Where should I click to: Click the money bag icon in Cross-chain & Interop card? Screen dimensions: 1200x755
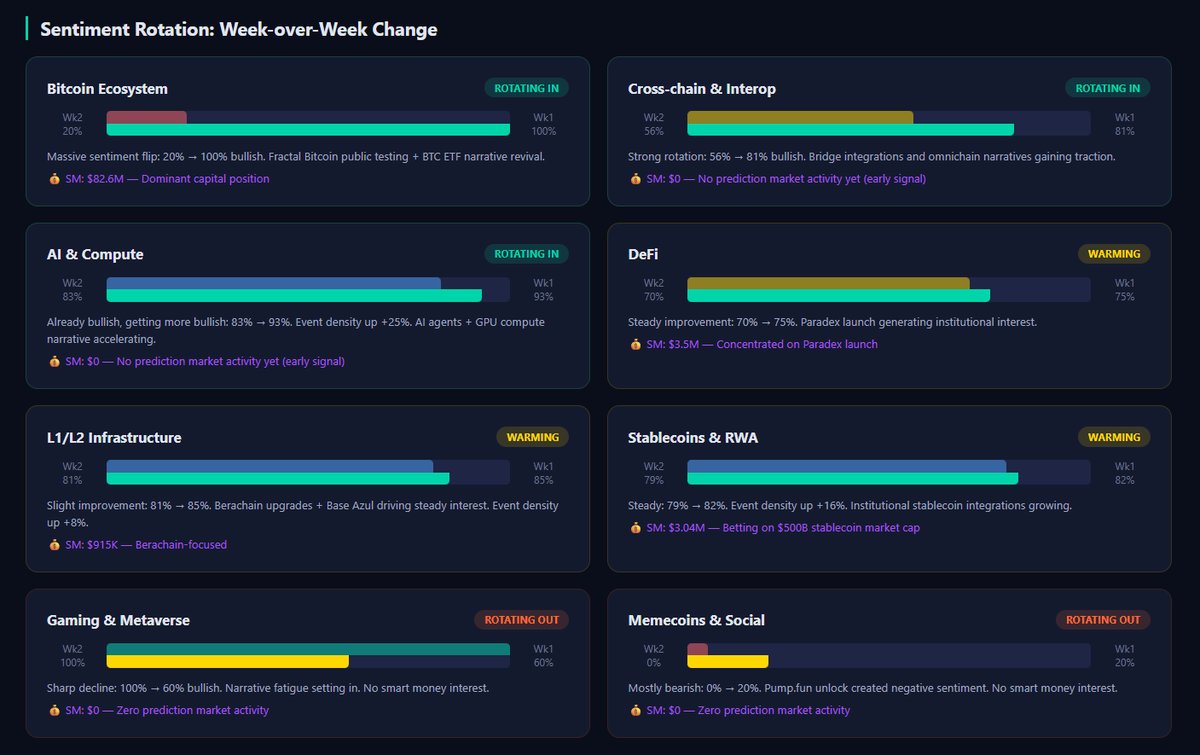[635, 179]
